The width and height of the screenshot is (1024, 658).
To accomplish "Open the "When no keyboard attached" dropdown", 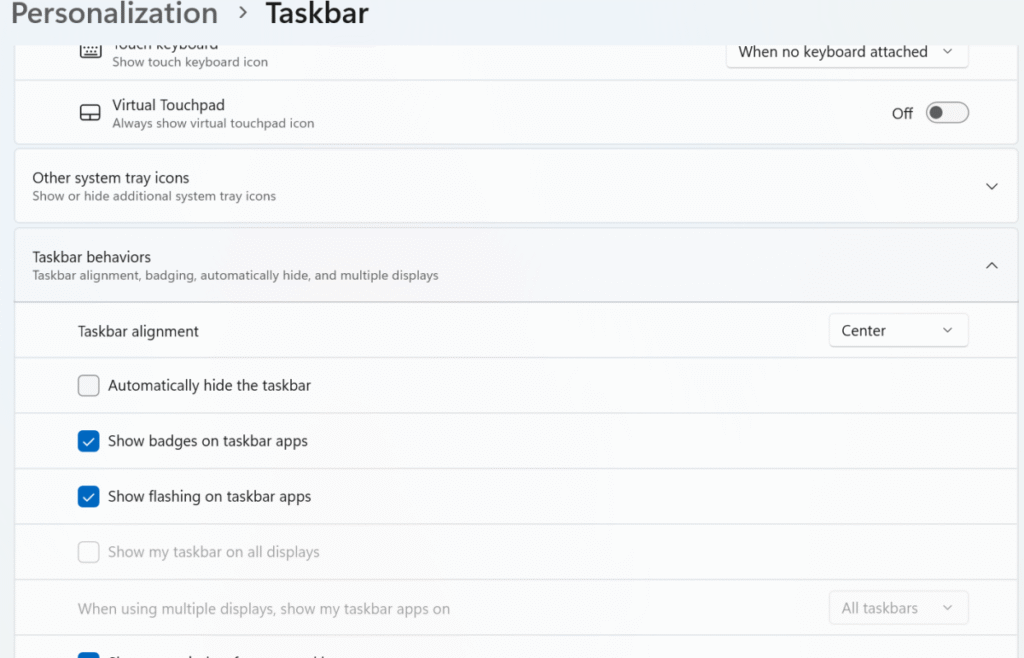I will (x=846, y=52).
